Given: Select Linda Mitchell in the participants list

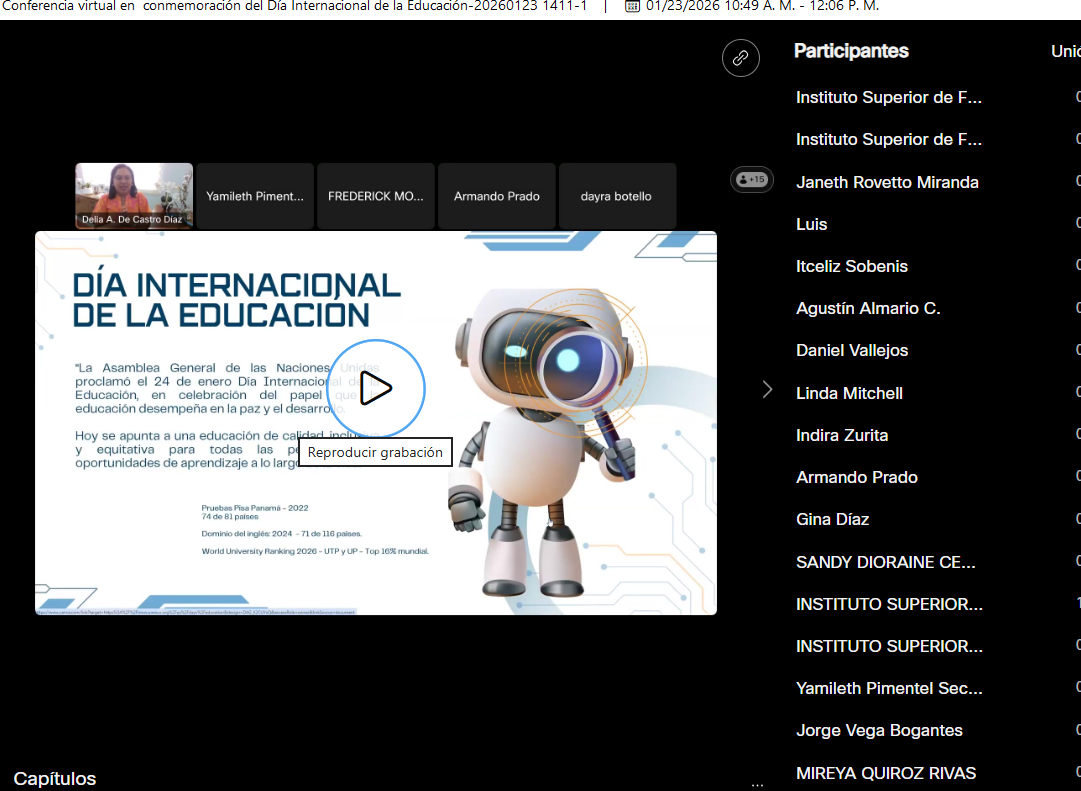Looking at the screenshot, I should click(849, 393).
